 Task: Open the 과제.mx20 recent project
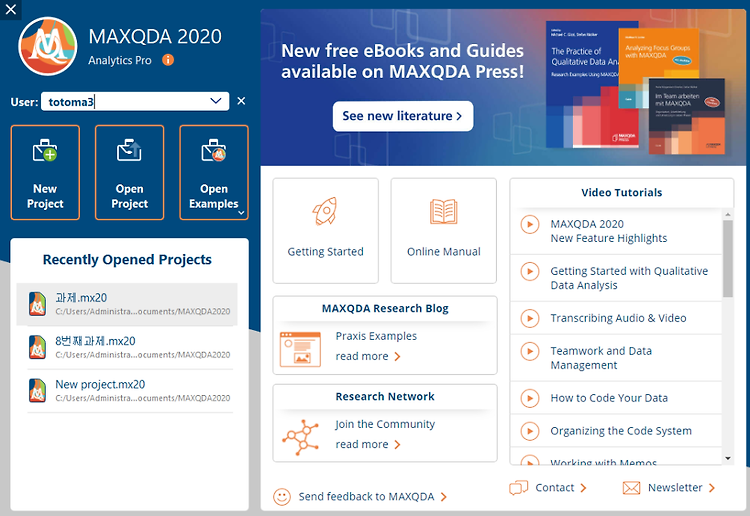pyautogui.click(x=127, y=304)
